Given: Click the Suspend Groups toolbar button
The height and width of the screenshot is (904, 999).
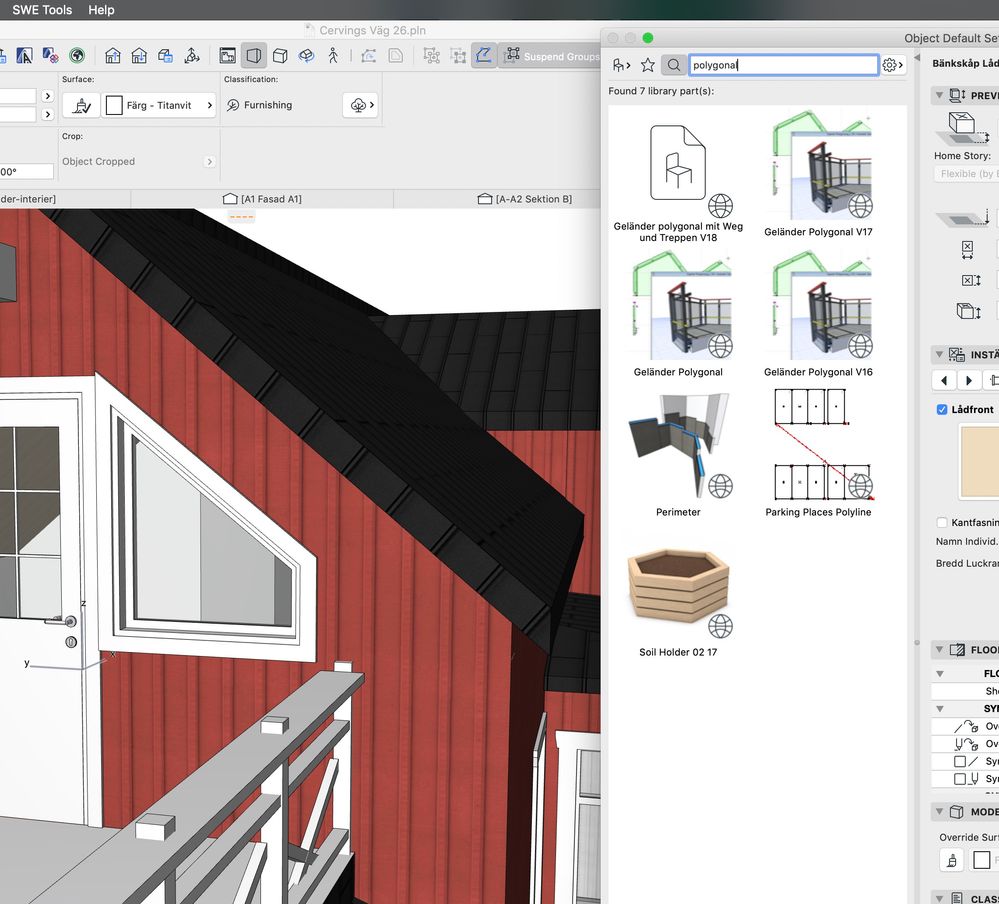Looking at the screenshot, I should point(551,56).
